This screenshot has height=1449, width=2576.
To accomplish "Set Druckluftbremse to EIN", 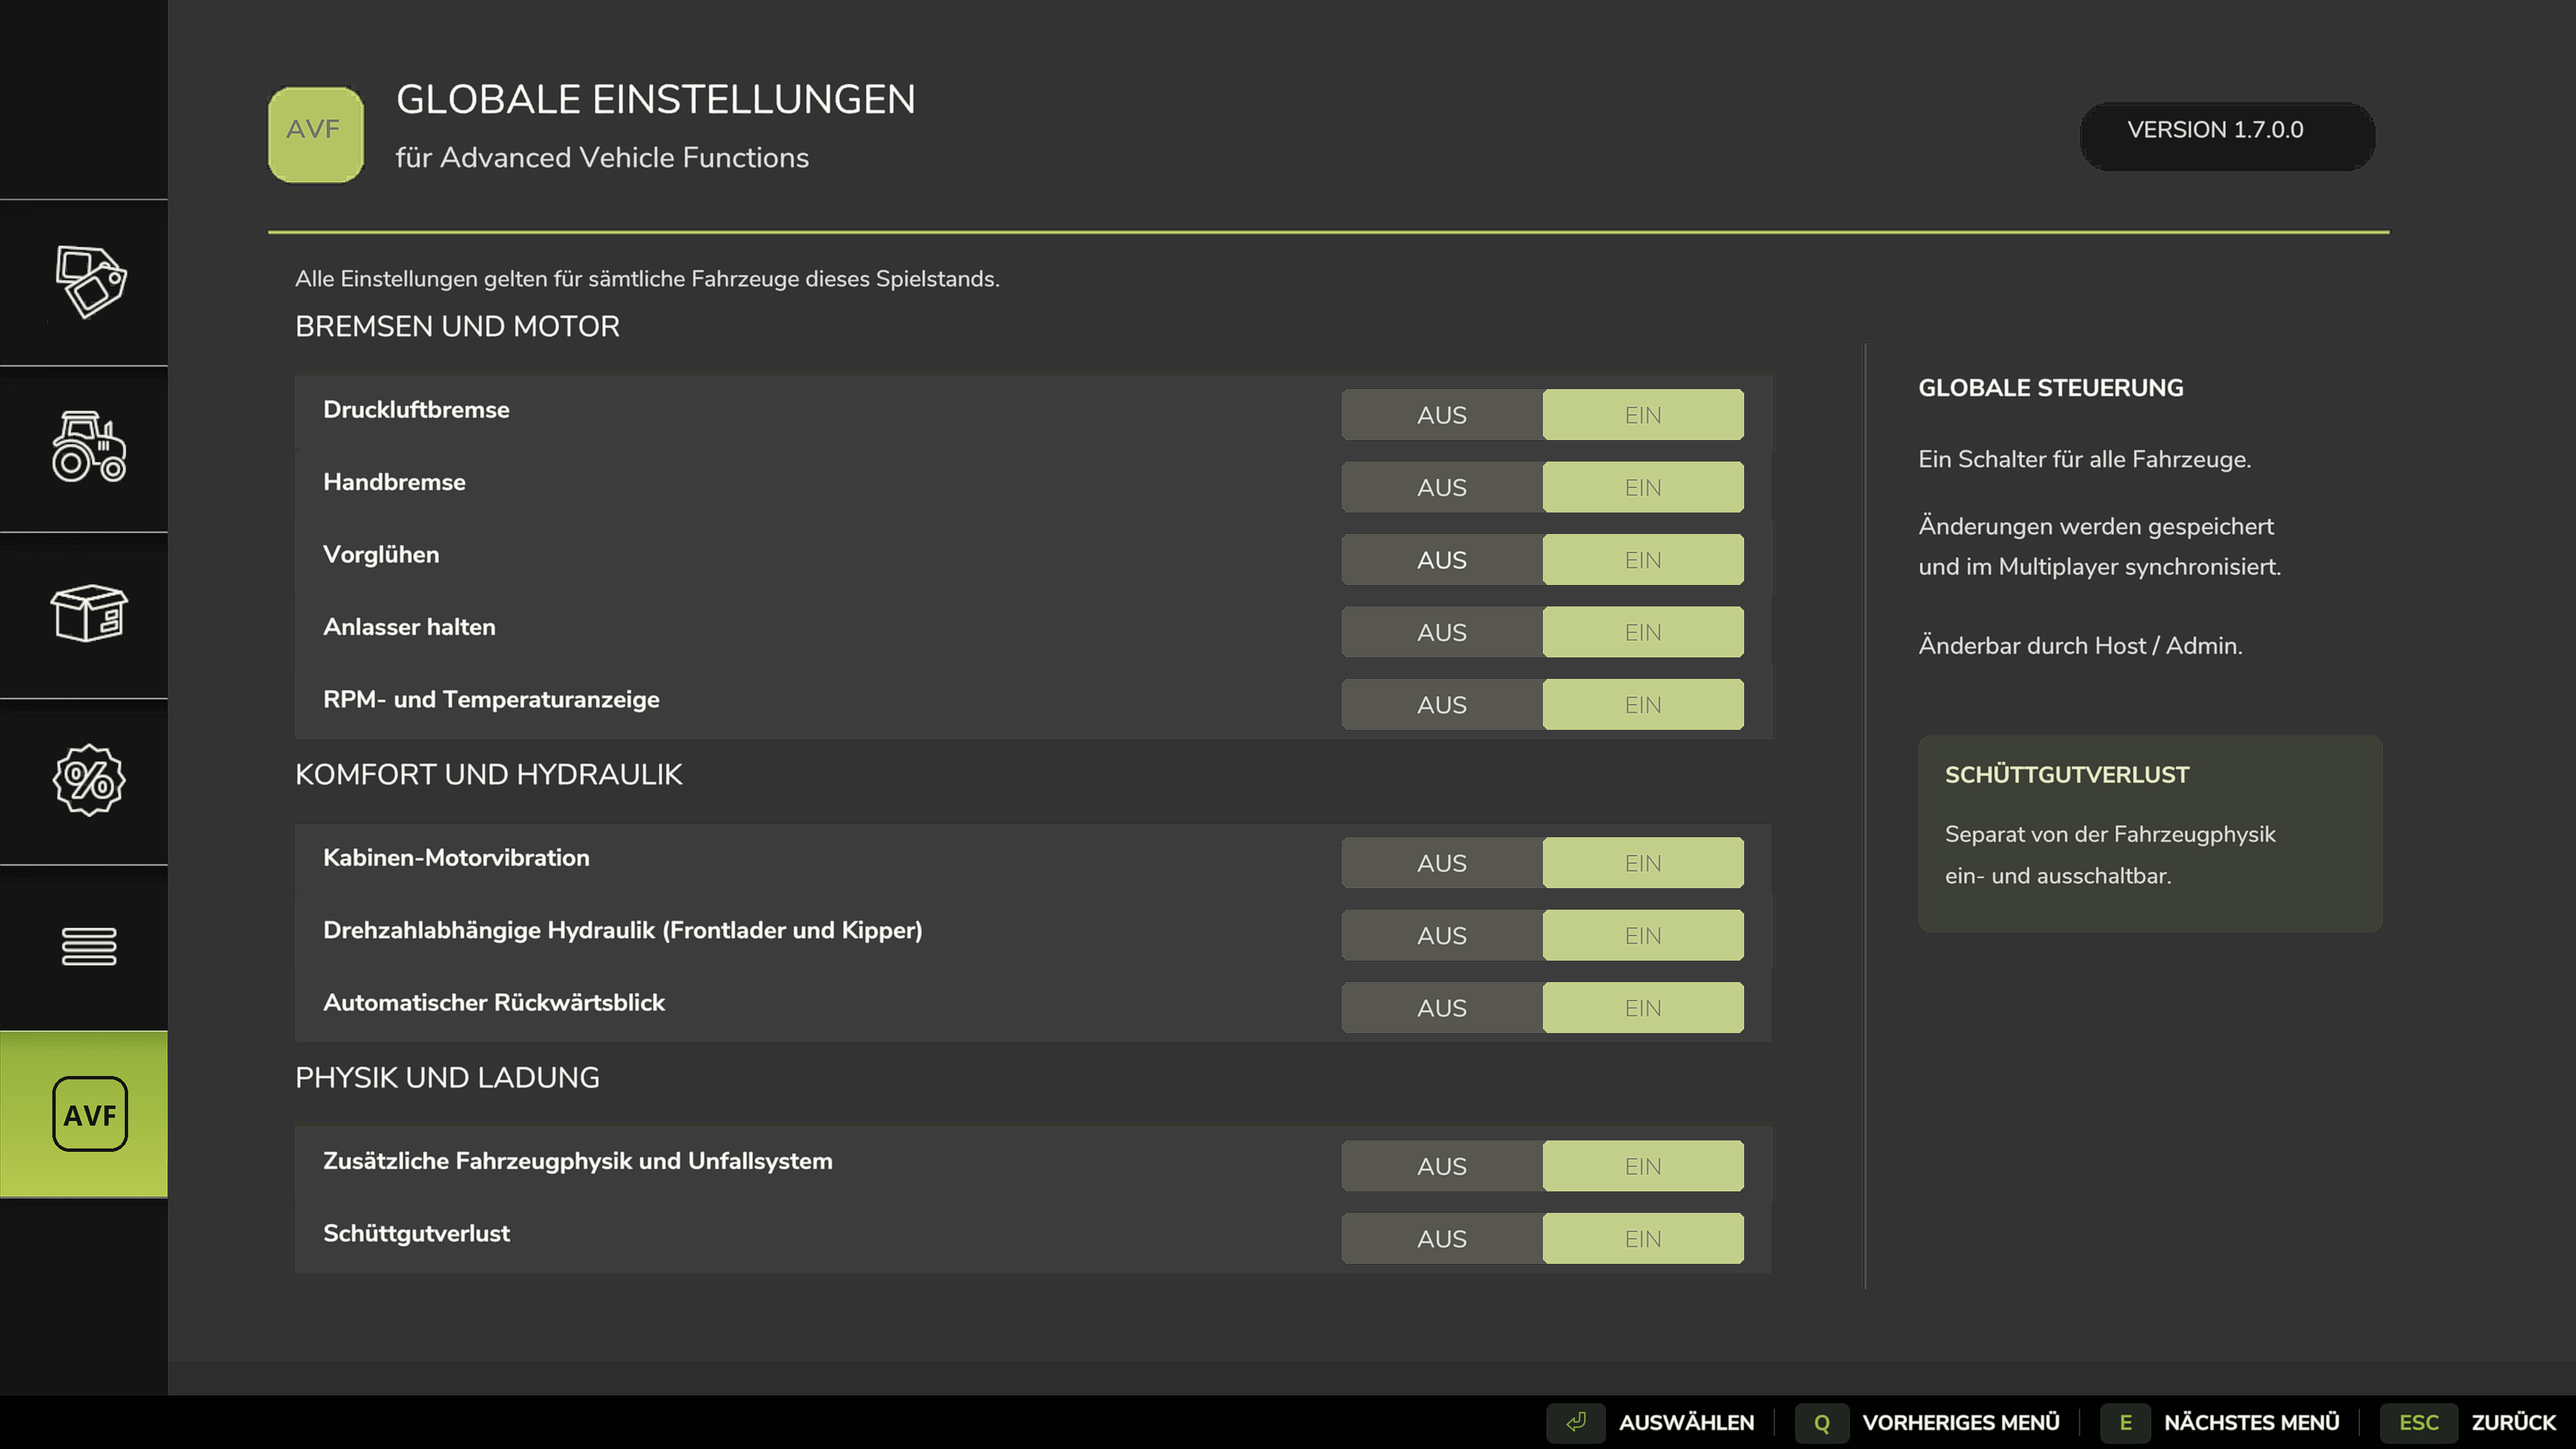I will click(1643, 415).
